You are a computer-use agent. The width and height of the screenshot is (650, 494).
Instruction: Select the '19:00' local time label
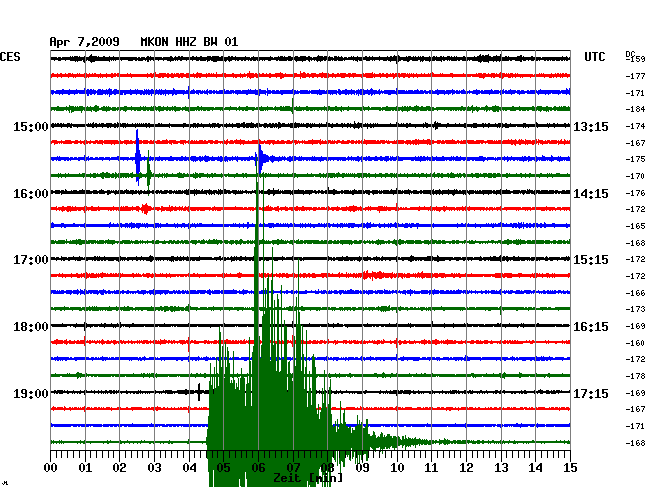coord(31,394)
